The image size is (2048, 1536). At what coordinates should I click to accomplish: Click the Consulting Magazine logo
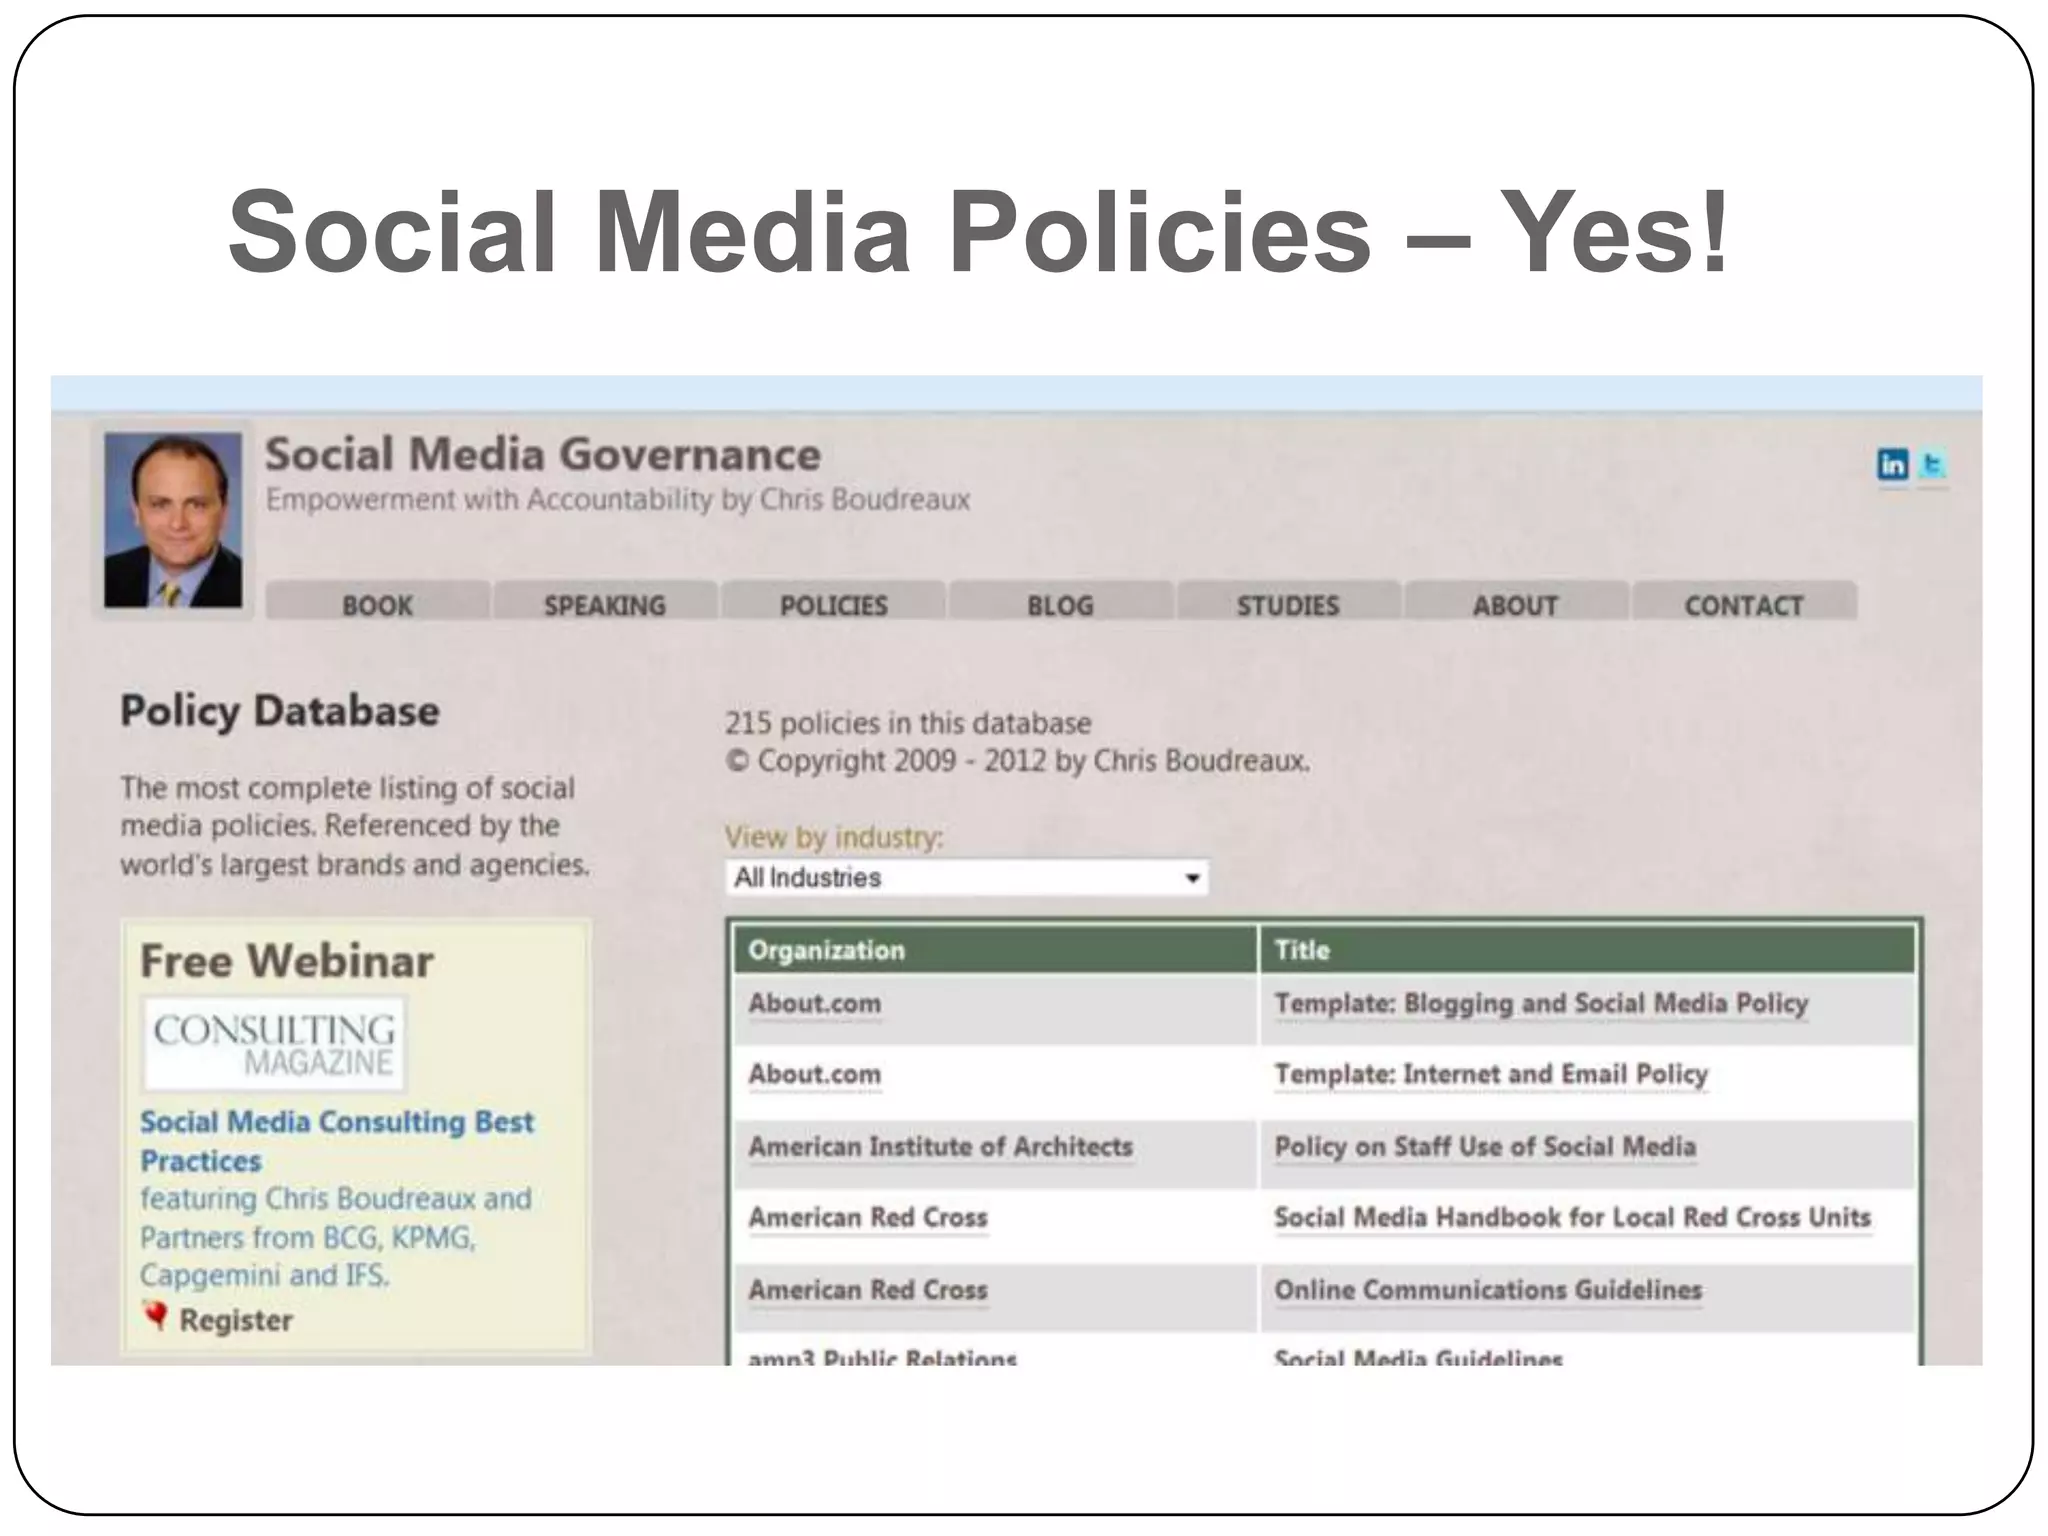click(x=274, y=1043)
